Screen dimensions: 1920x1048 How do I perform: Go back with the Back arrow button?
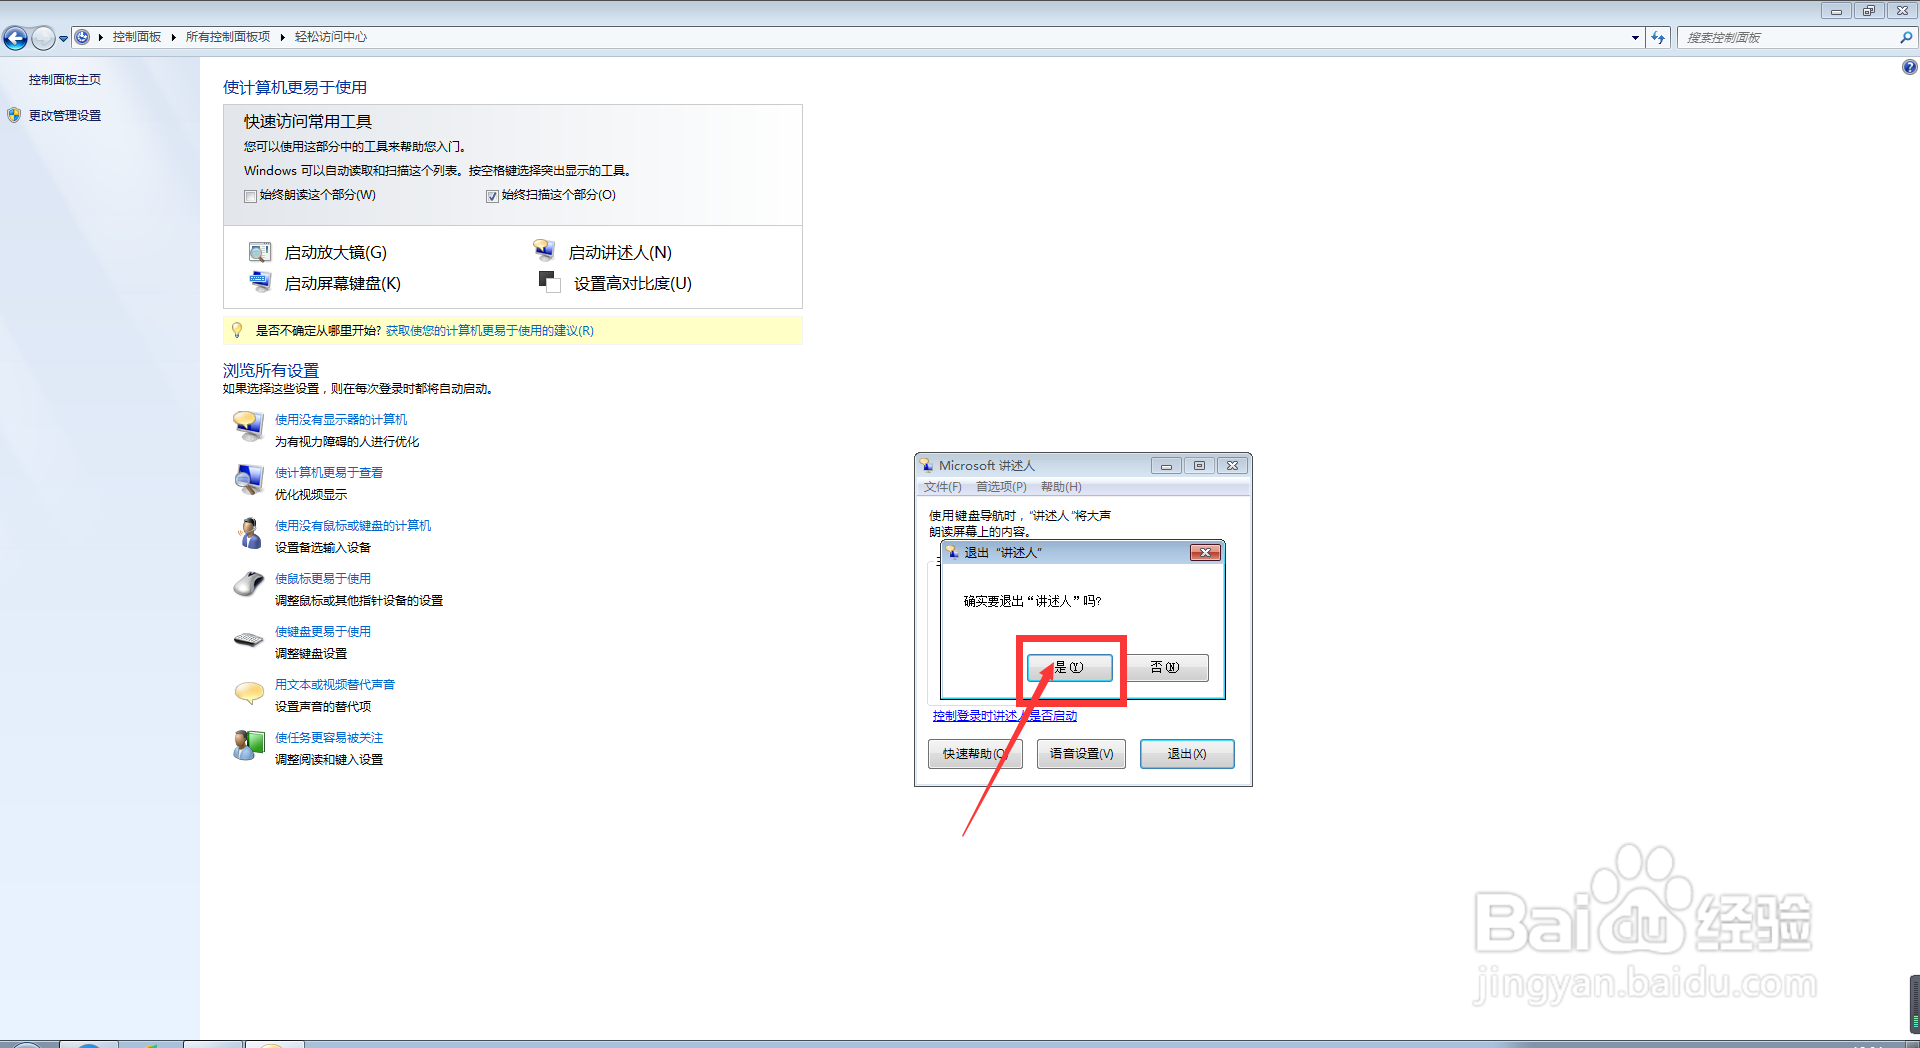pyautogui.click(x=15, y=38)
